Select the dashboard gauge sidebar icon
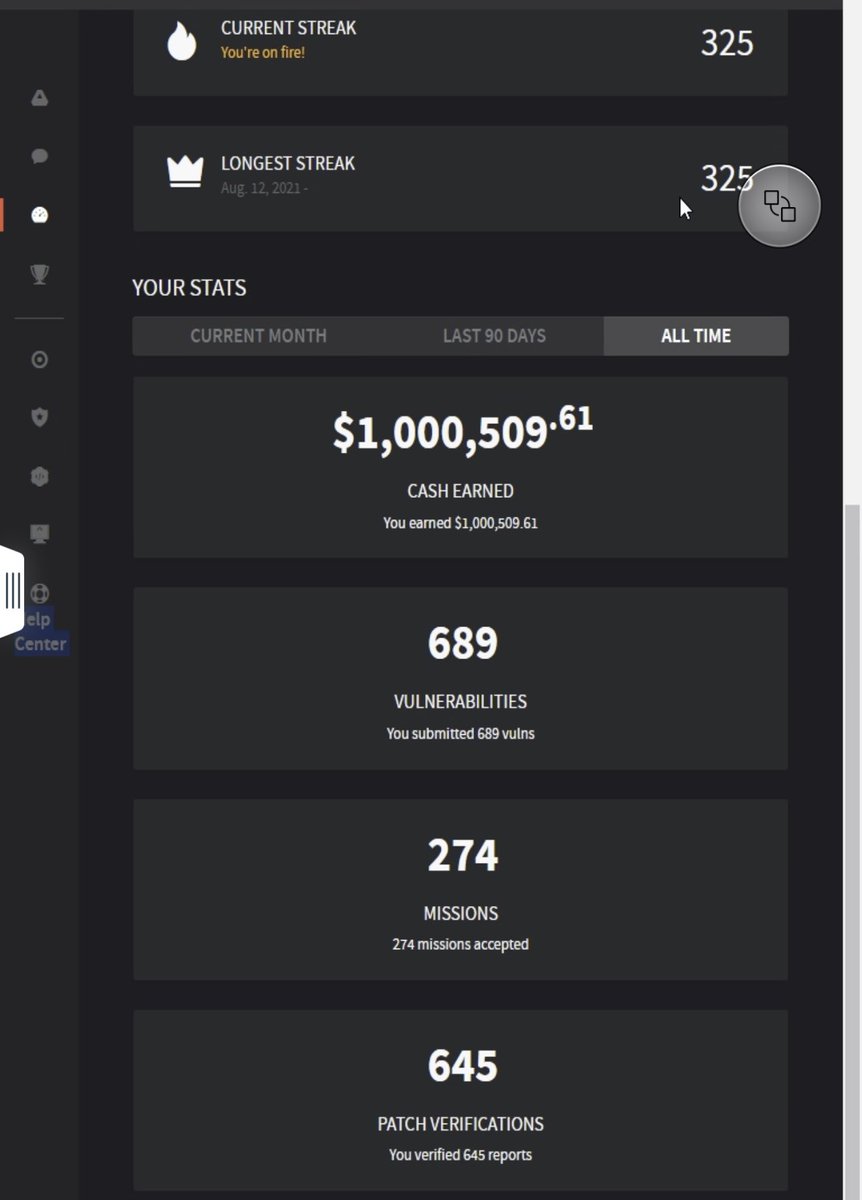The height and width of the screenshot is (1200, 862). [39, 214]
